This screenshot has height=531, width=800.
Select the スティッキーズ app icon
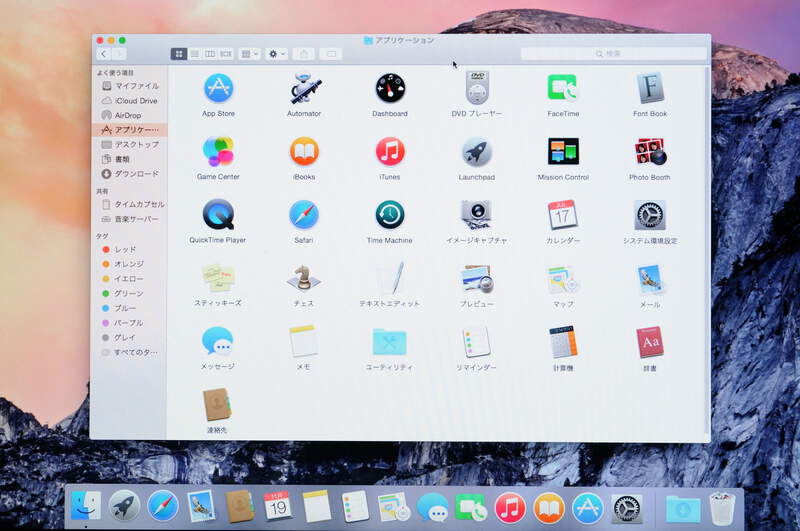coord(218,279)
